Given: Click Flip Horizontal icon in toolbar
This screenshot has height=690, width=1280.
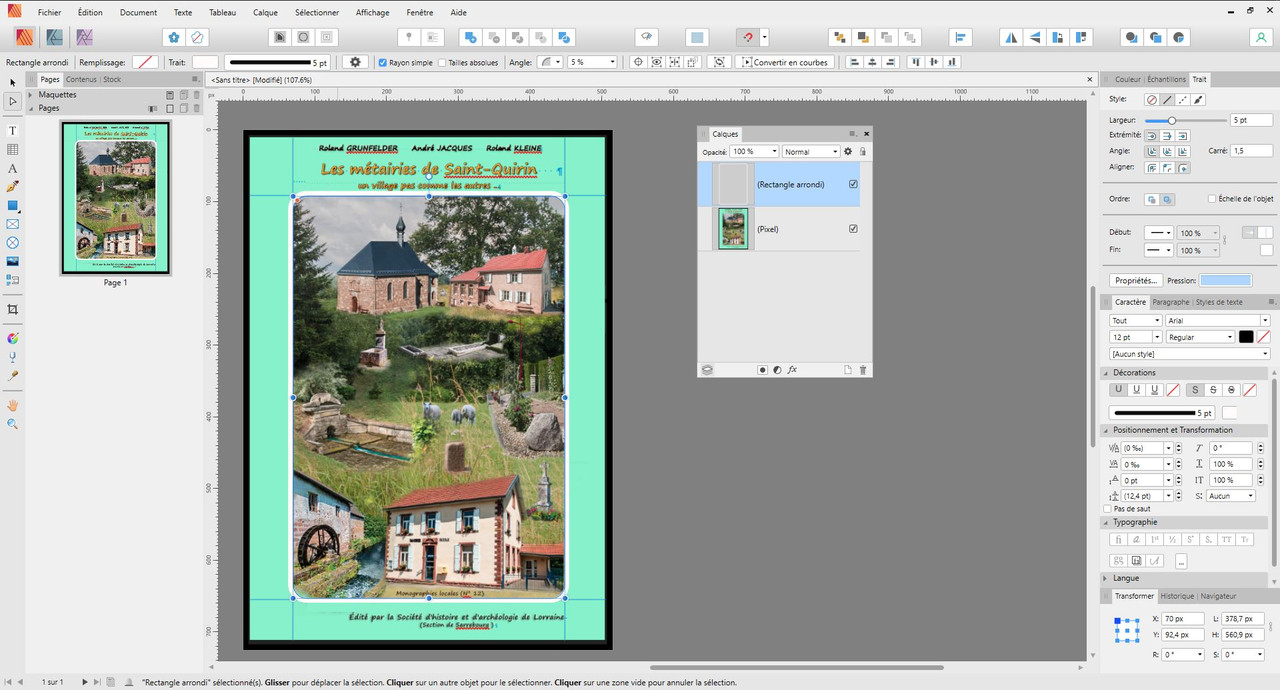Looking at the screenshot, I should coord(1011,37).
